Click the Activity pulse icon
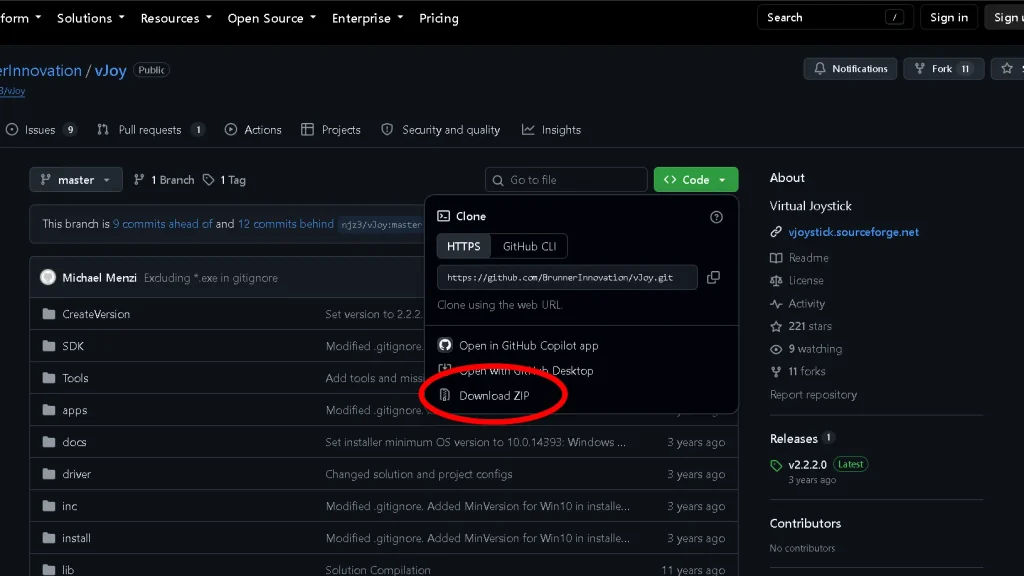Screen dimensions: 1024x576 (x=776, y=304)
